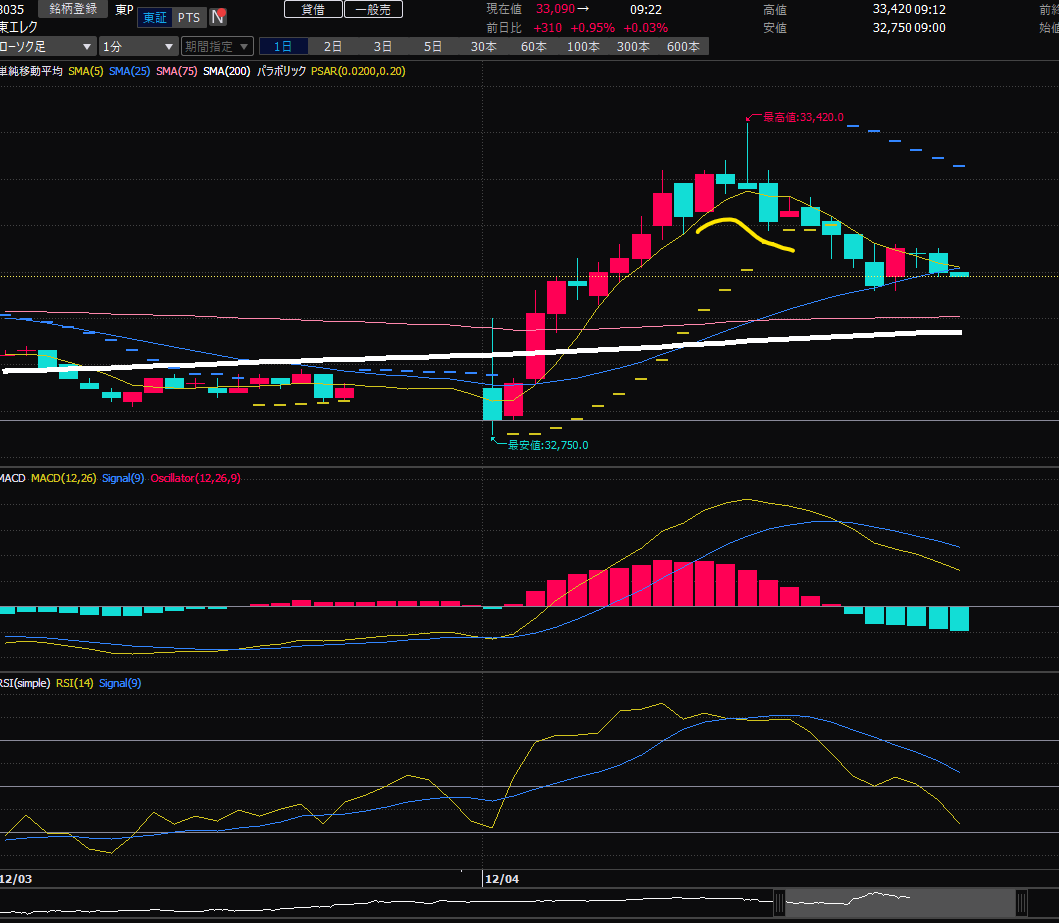Click the 貸借 button

(313, 10)
